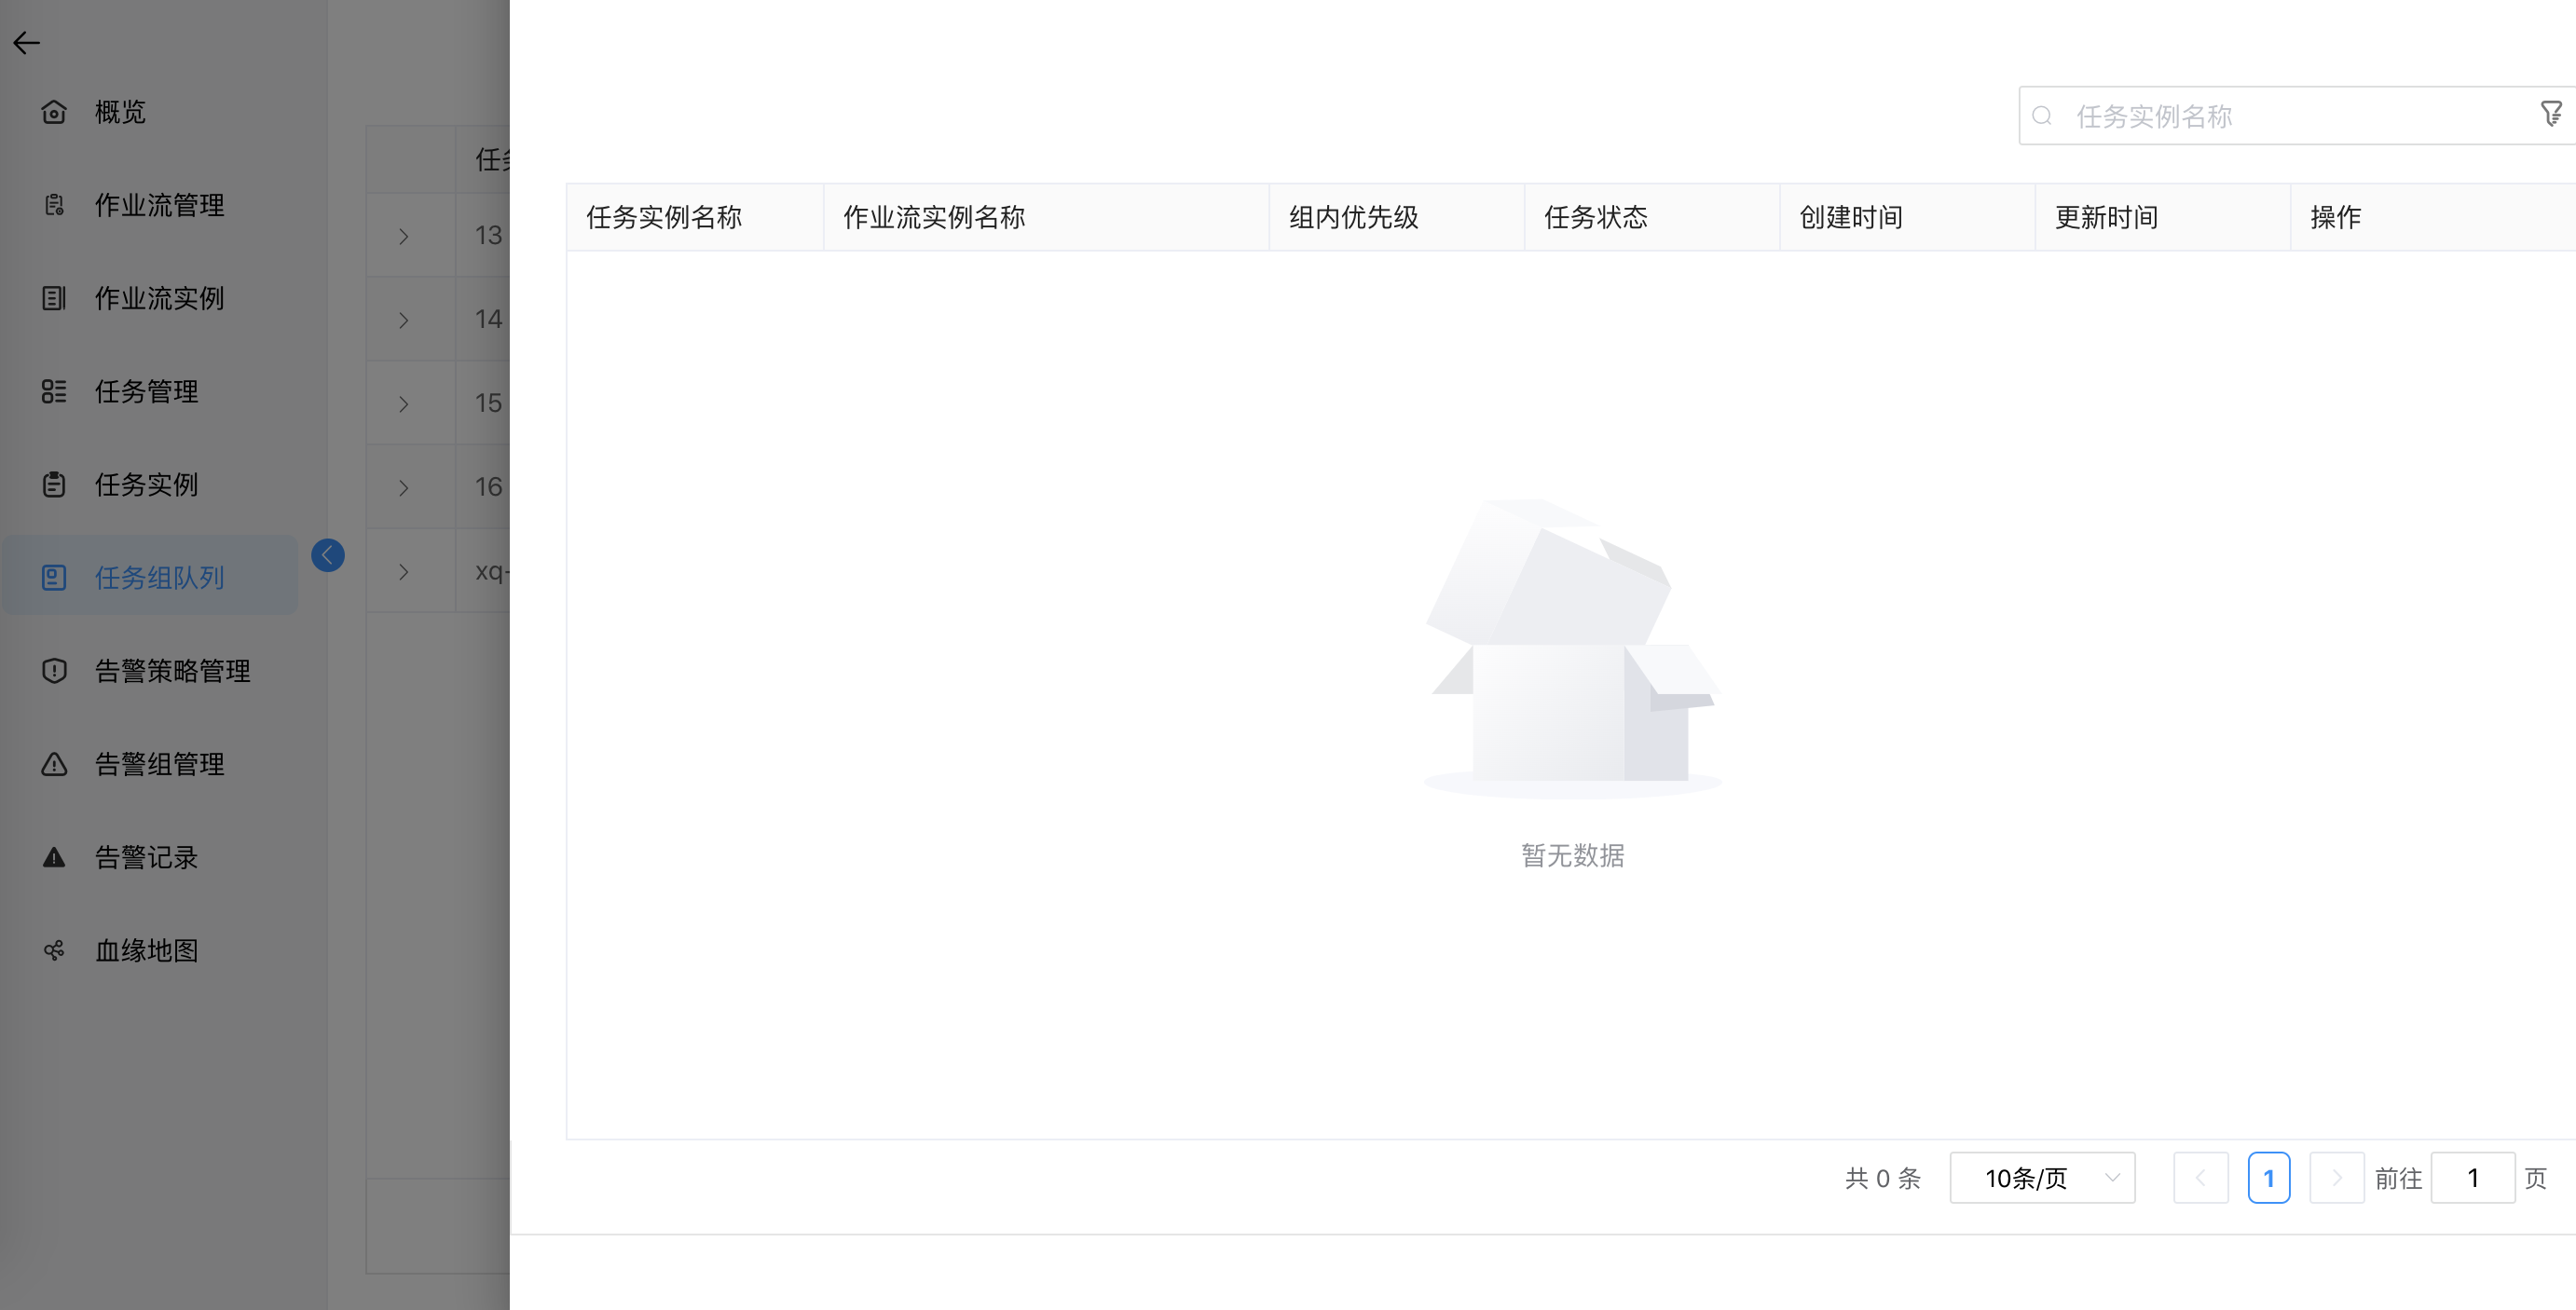
Task: Open the 血缘地图 lineage map icon
Action: coord(54,950)
